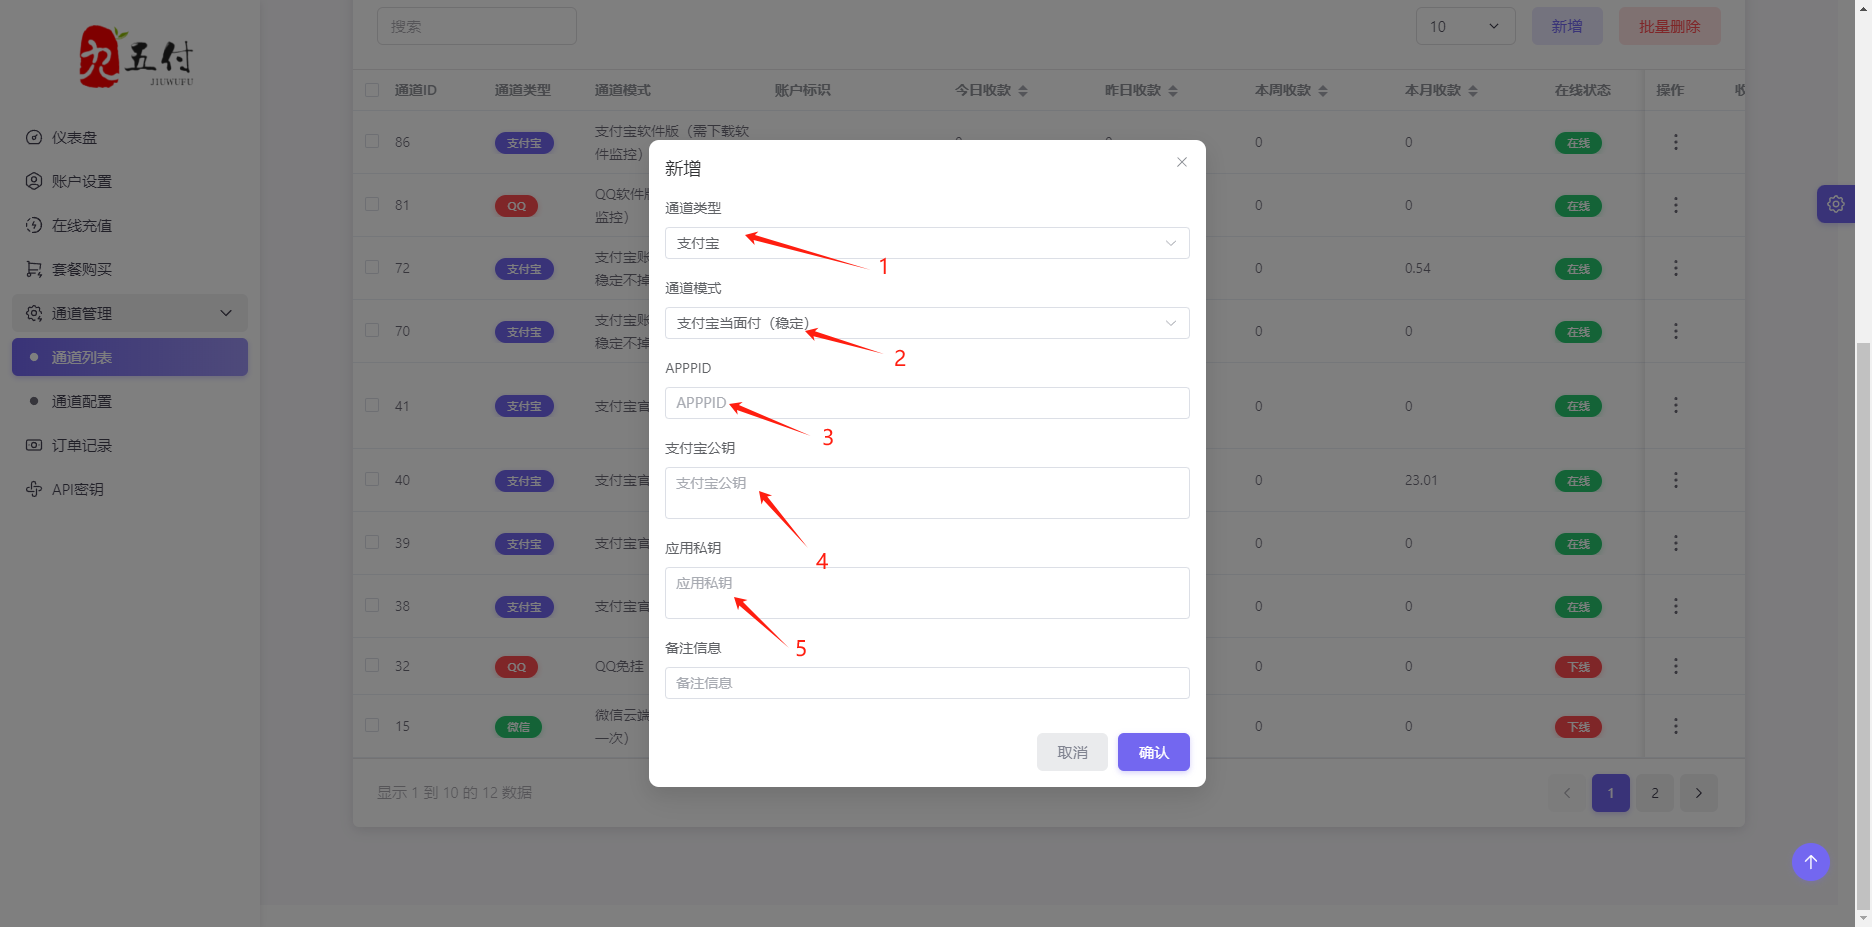1872x927 pixels.
Task: Open the page size 10 dropdown
Action: tap(1466, 26)
